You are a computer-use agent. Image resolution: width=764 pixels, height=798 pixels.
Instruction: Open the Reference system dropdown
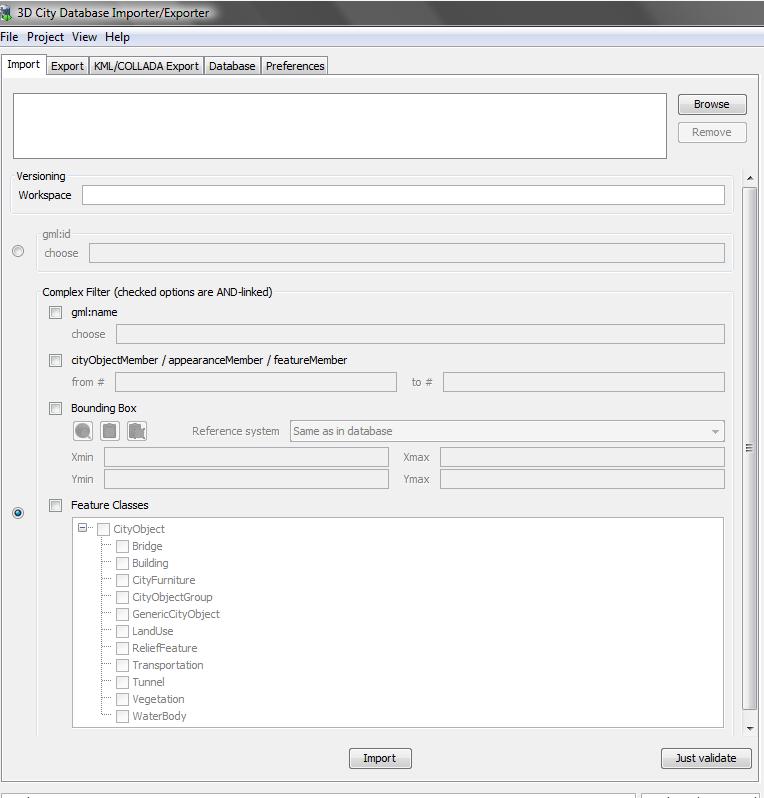coord(507,431)
